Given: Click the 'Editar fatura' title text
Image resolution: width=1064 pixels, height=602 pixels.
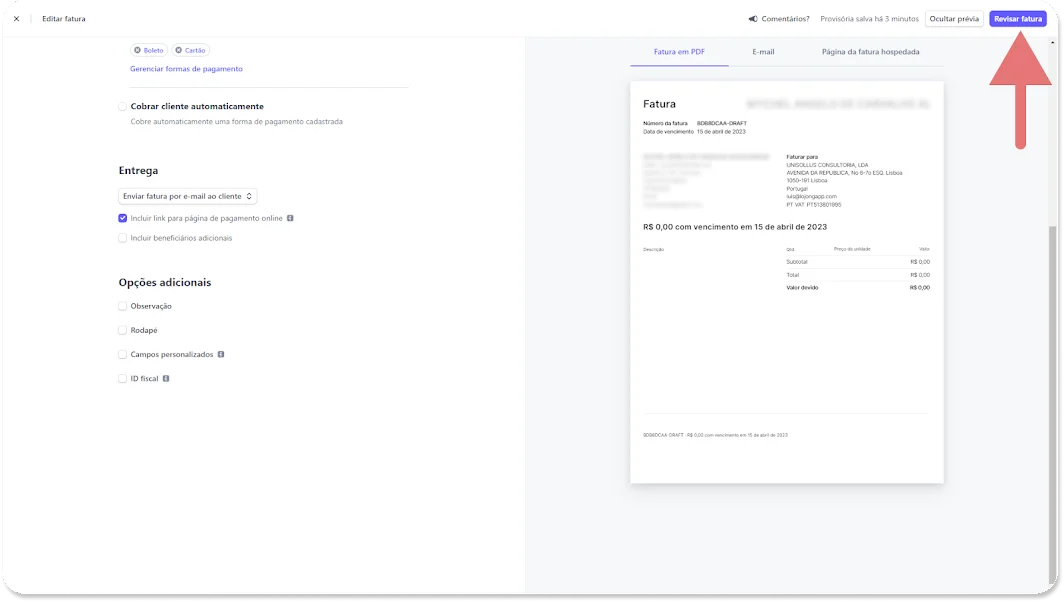Looking at the screenshot, I should coord(64,19).
